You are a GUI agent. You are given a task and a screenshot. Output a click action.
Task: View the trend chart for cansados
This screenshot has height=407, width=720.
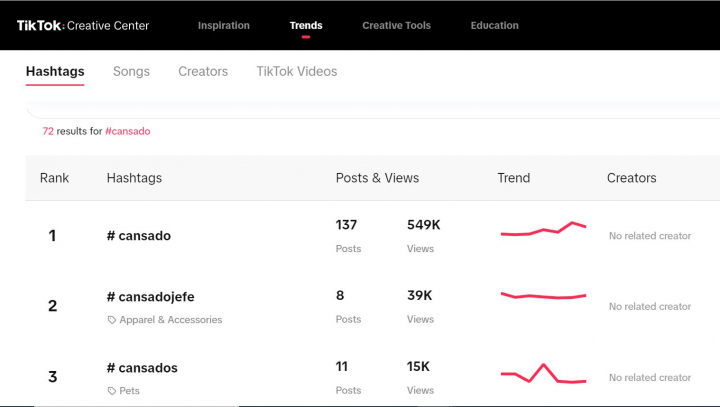click(x=543, y=375)
